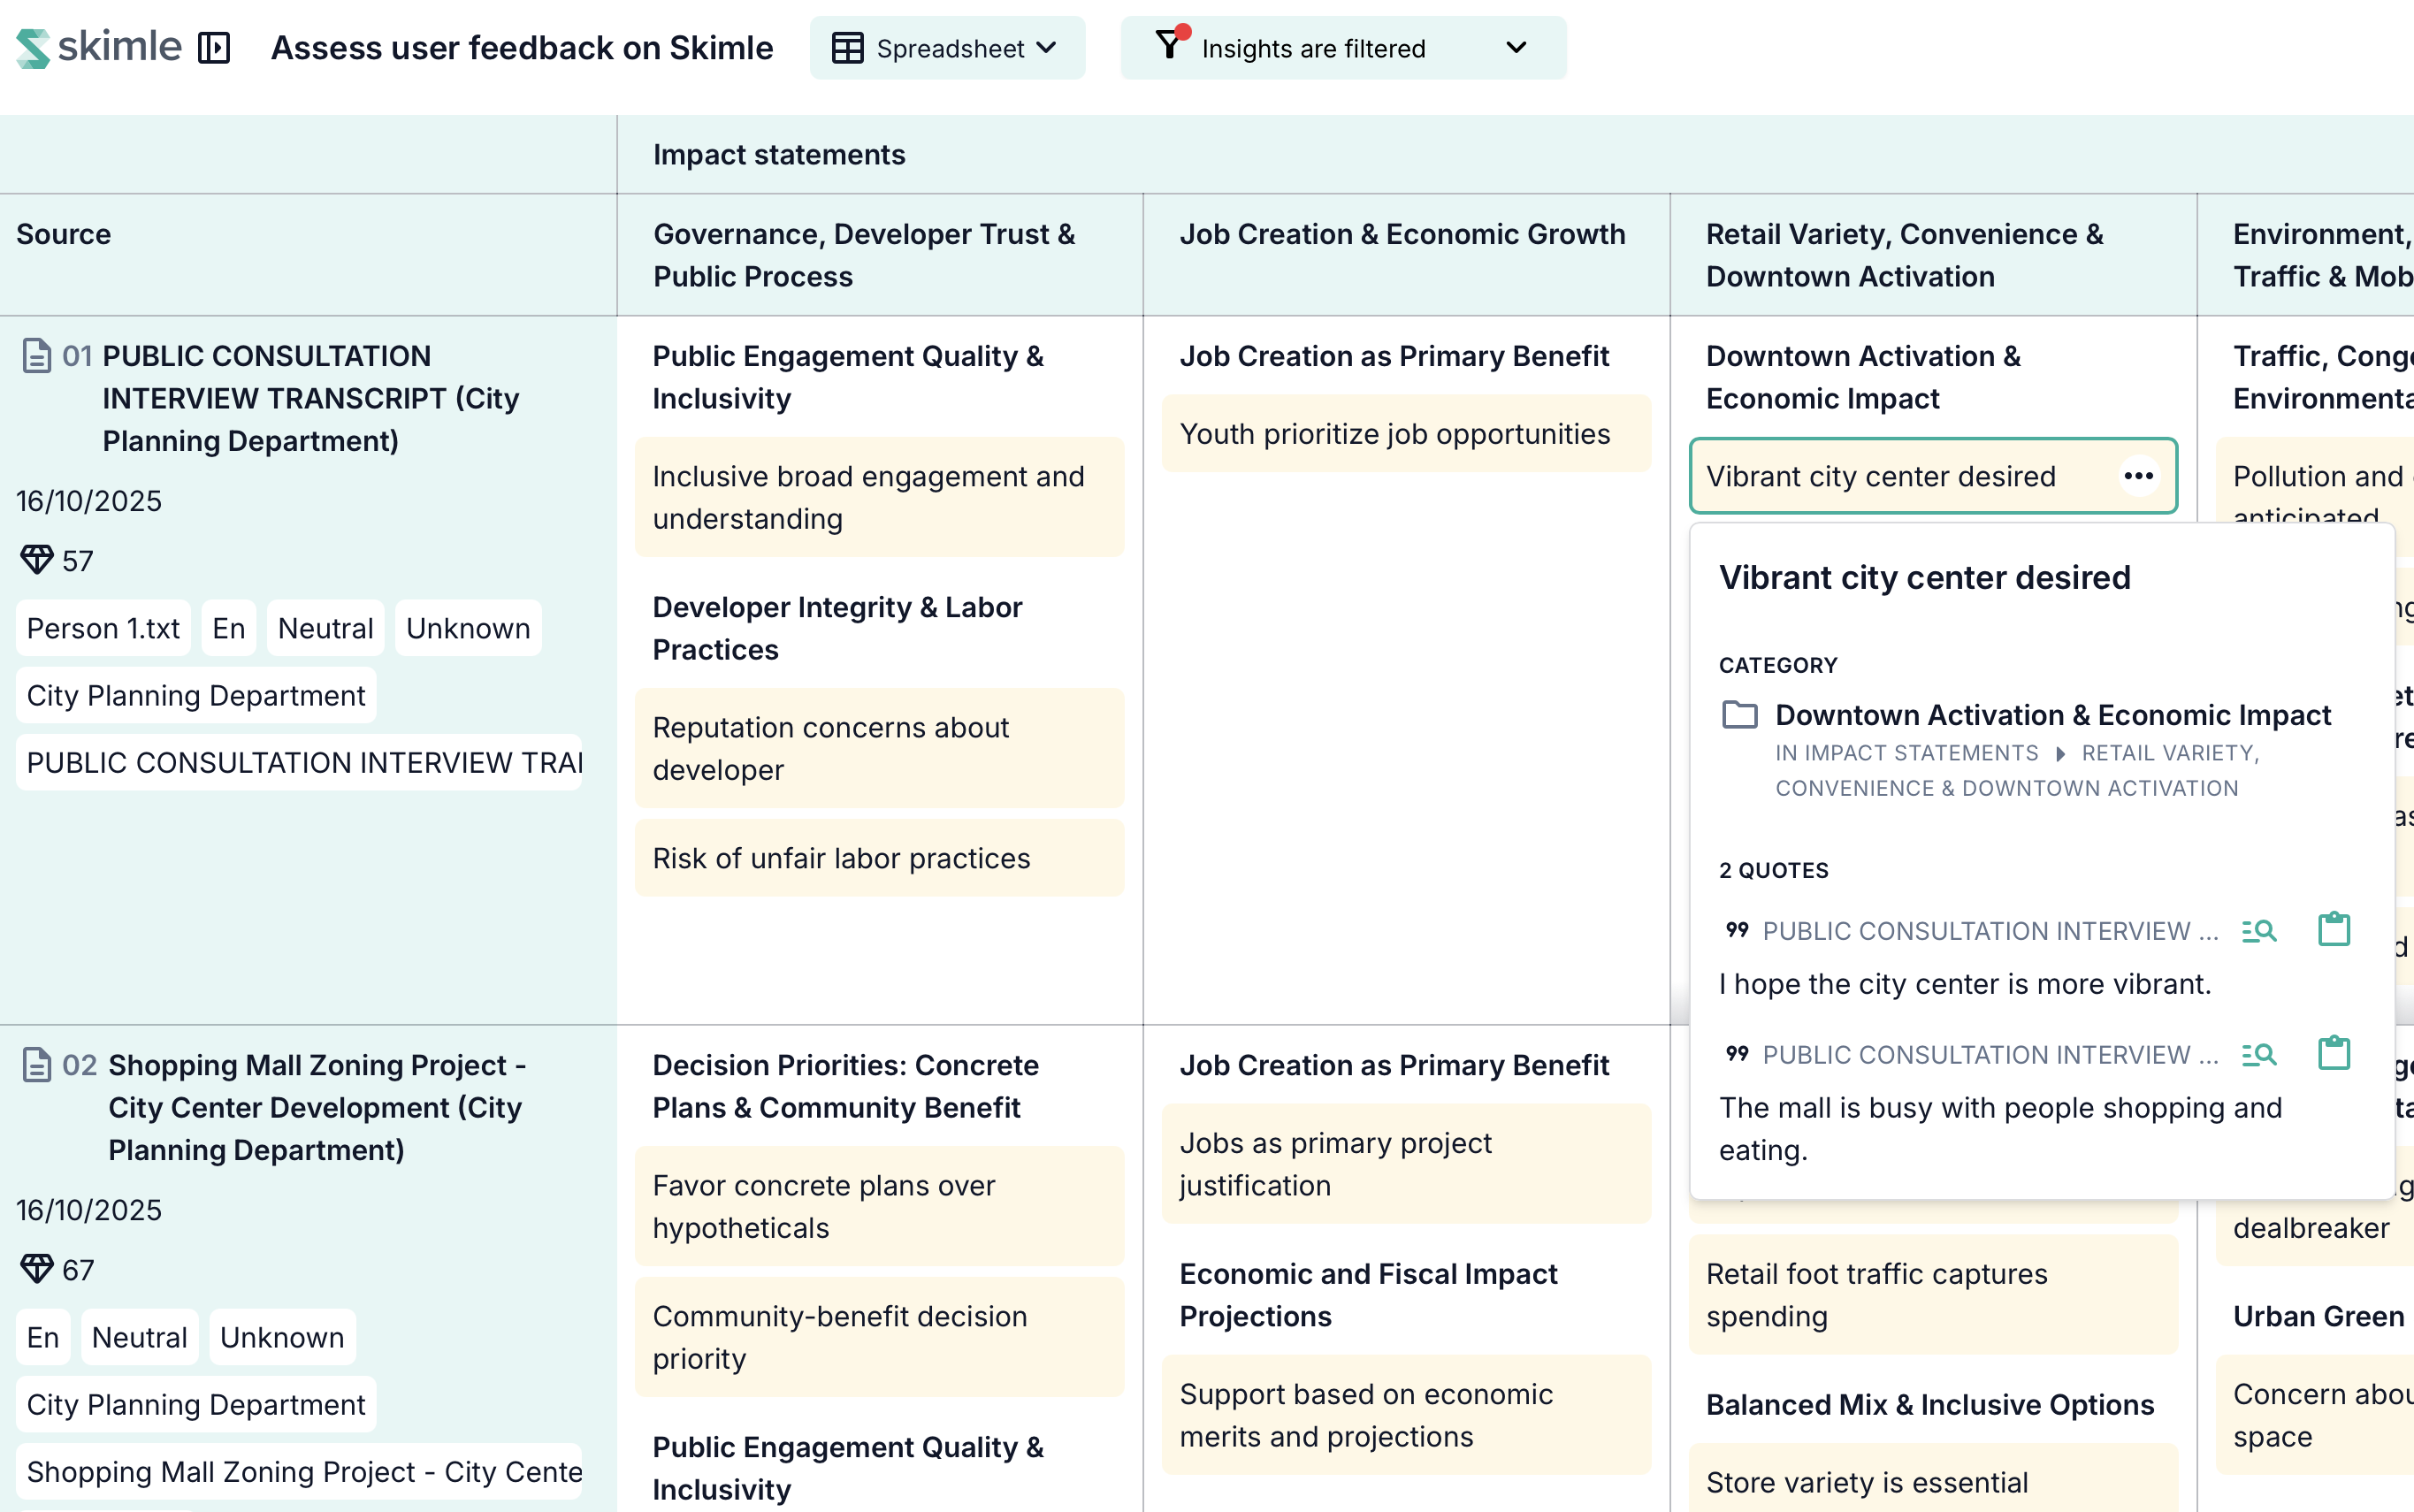2414x1512 pixels.
Task: Click the category folder icon in popup
Action: [x=1740, y=715]
